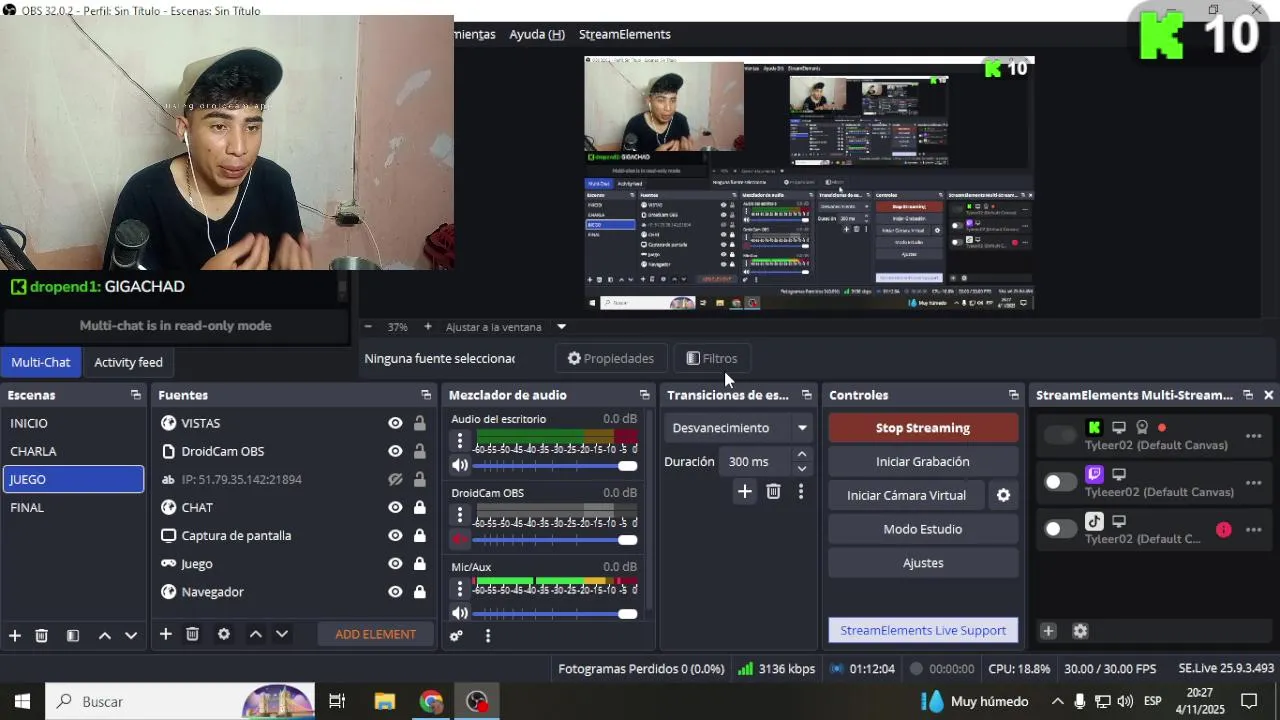Viewport: 1280px width, 720px height.
Task: Enable TikTok stream destination toggle
Action: click(x=1060, y=529)
